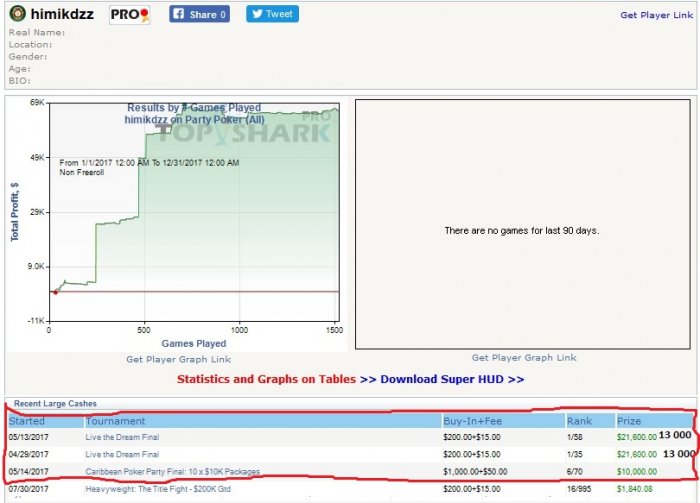Open Get Player Graph Link under profit graph

(x=179, y=359)
